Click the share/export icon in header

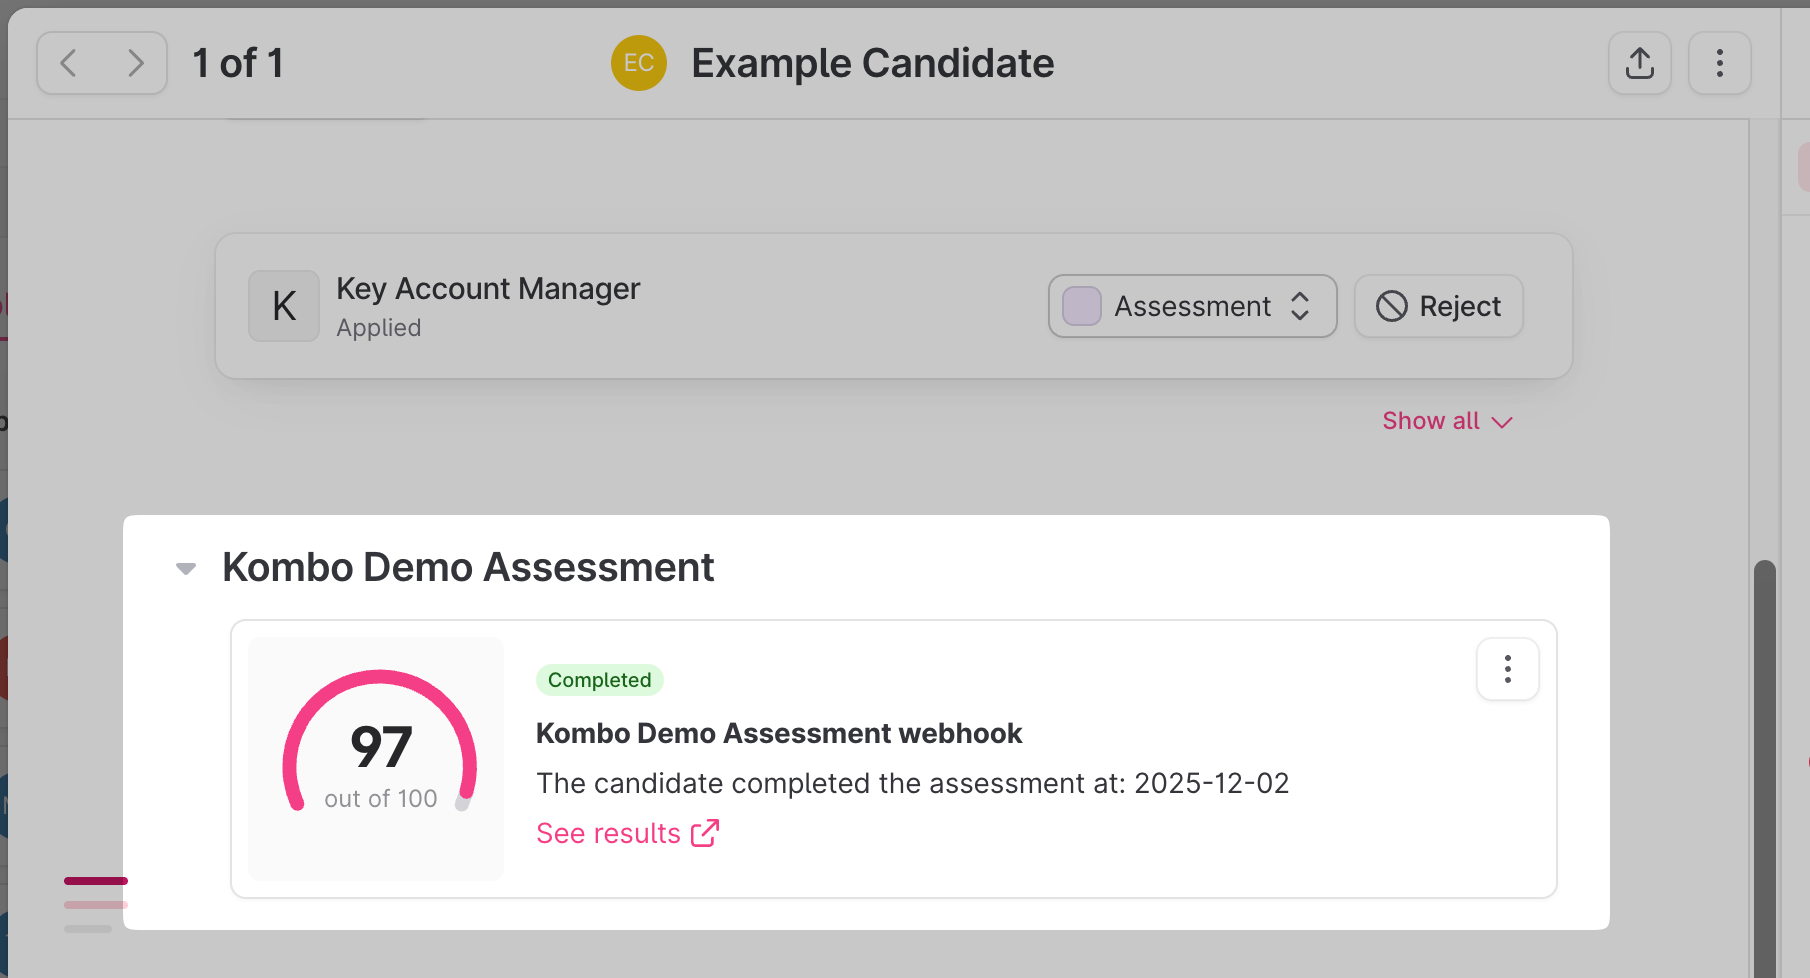(x=1639, y=63)
